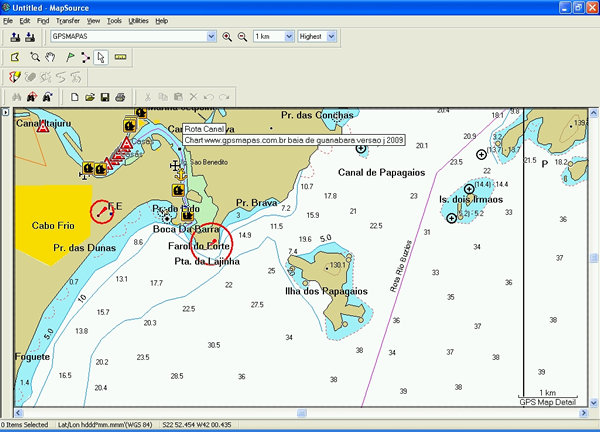Click the Zoom In magnifier icon
Screen dimensions: 600x432
[x=227, y=37]
